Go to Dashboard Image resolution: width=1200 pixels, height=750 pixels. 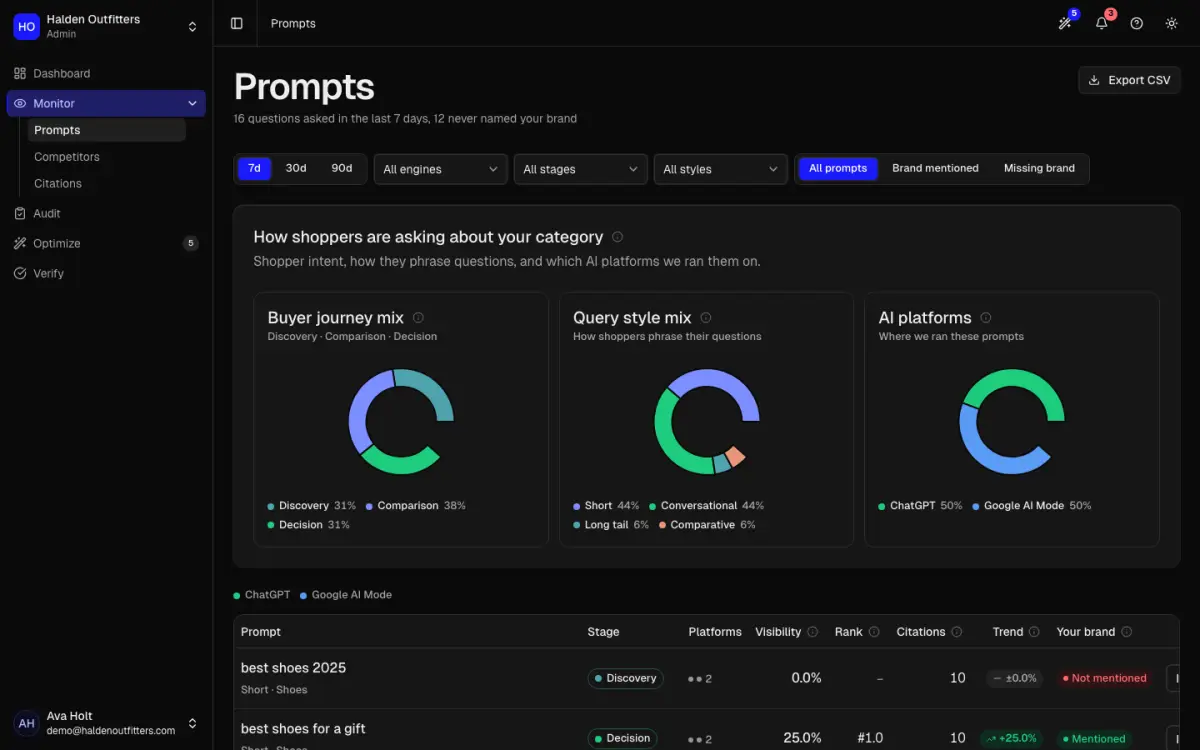tap(106, 73)
